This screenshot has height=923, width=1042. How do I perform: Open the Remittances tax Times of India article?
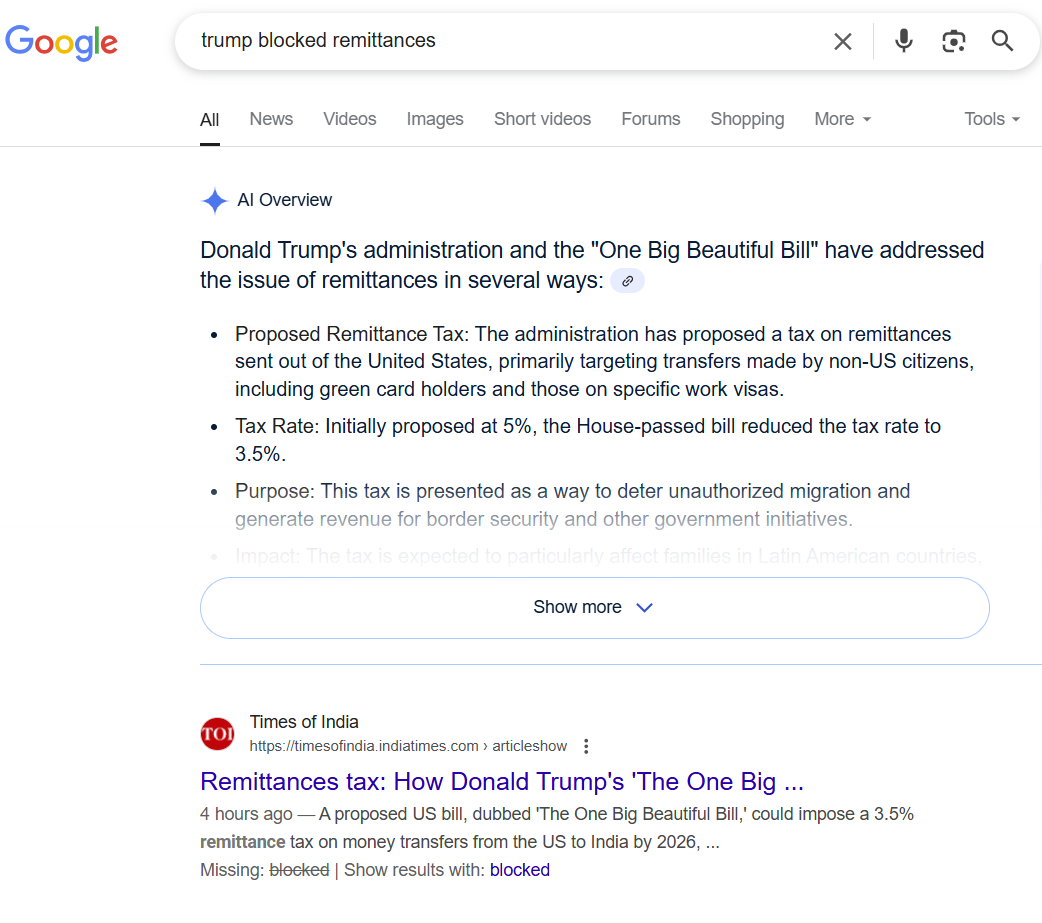point(502,781)
